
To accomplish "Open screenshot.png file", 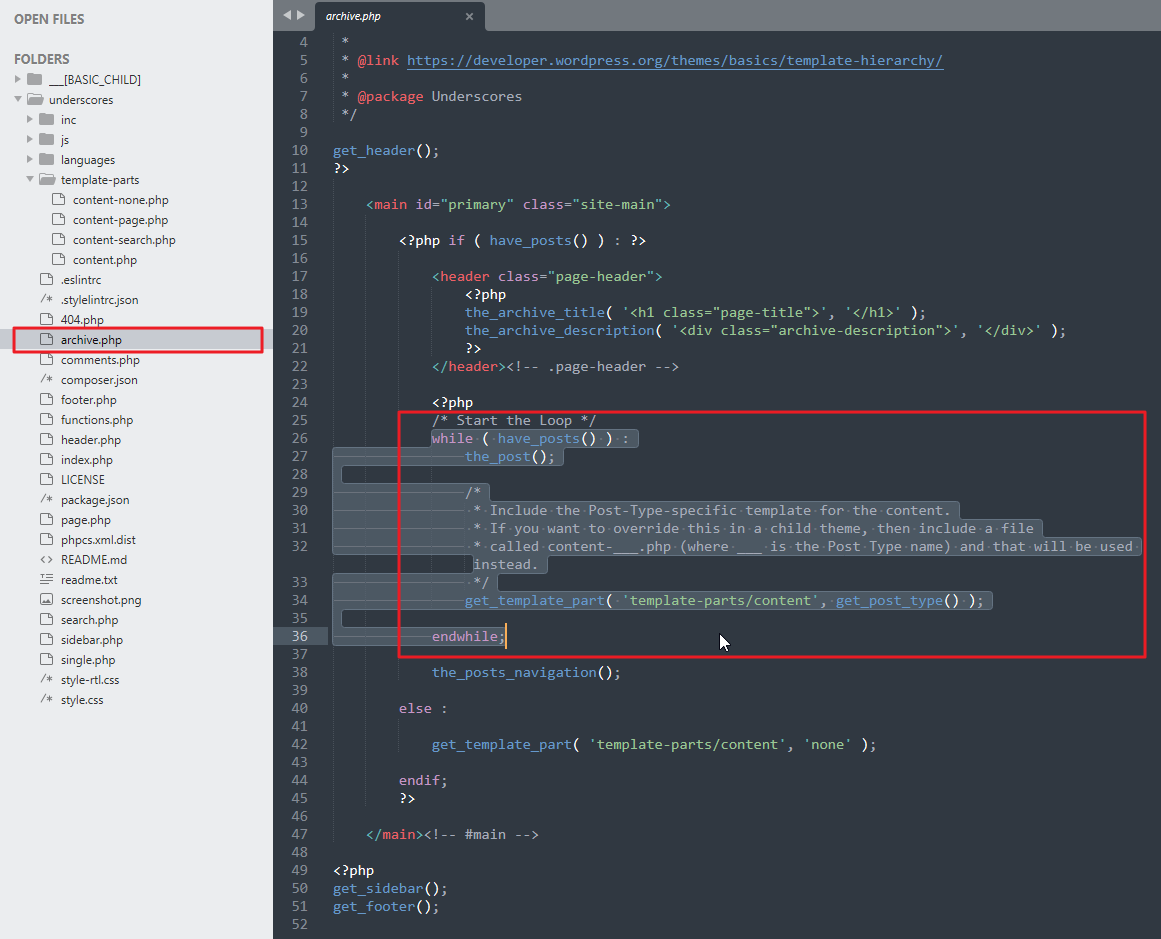I will click(x=101, y=600).
